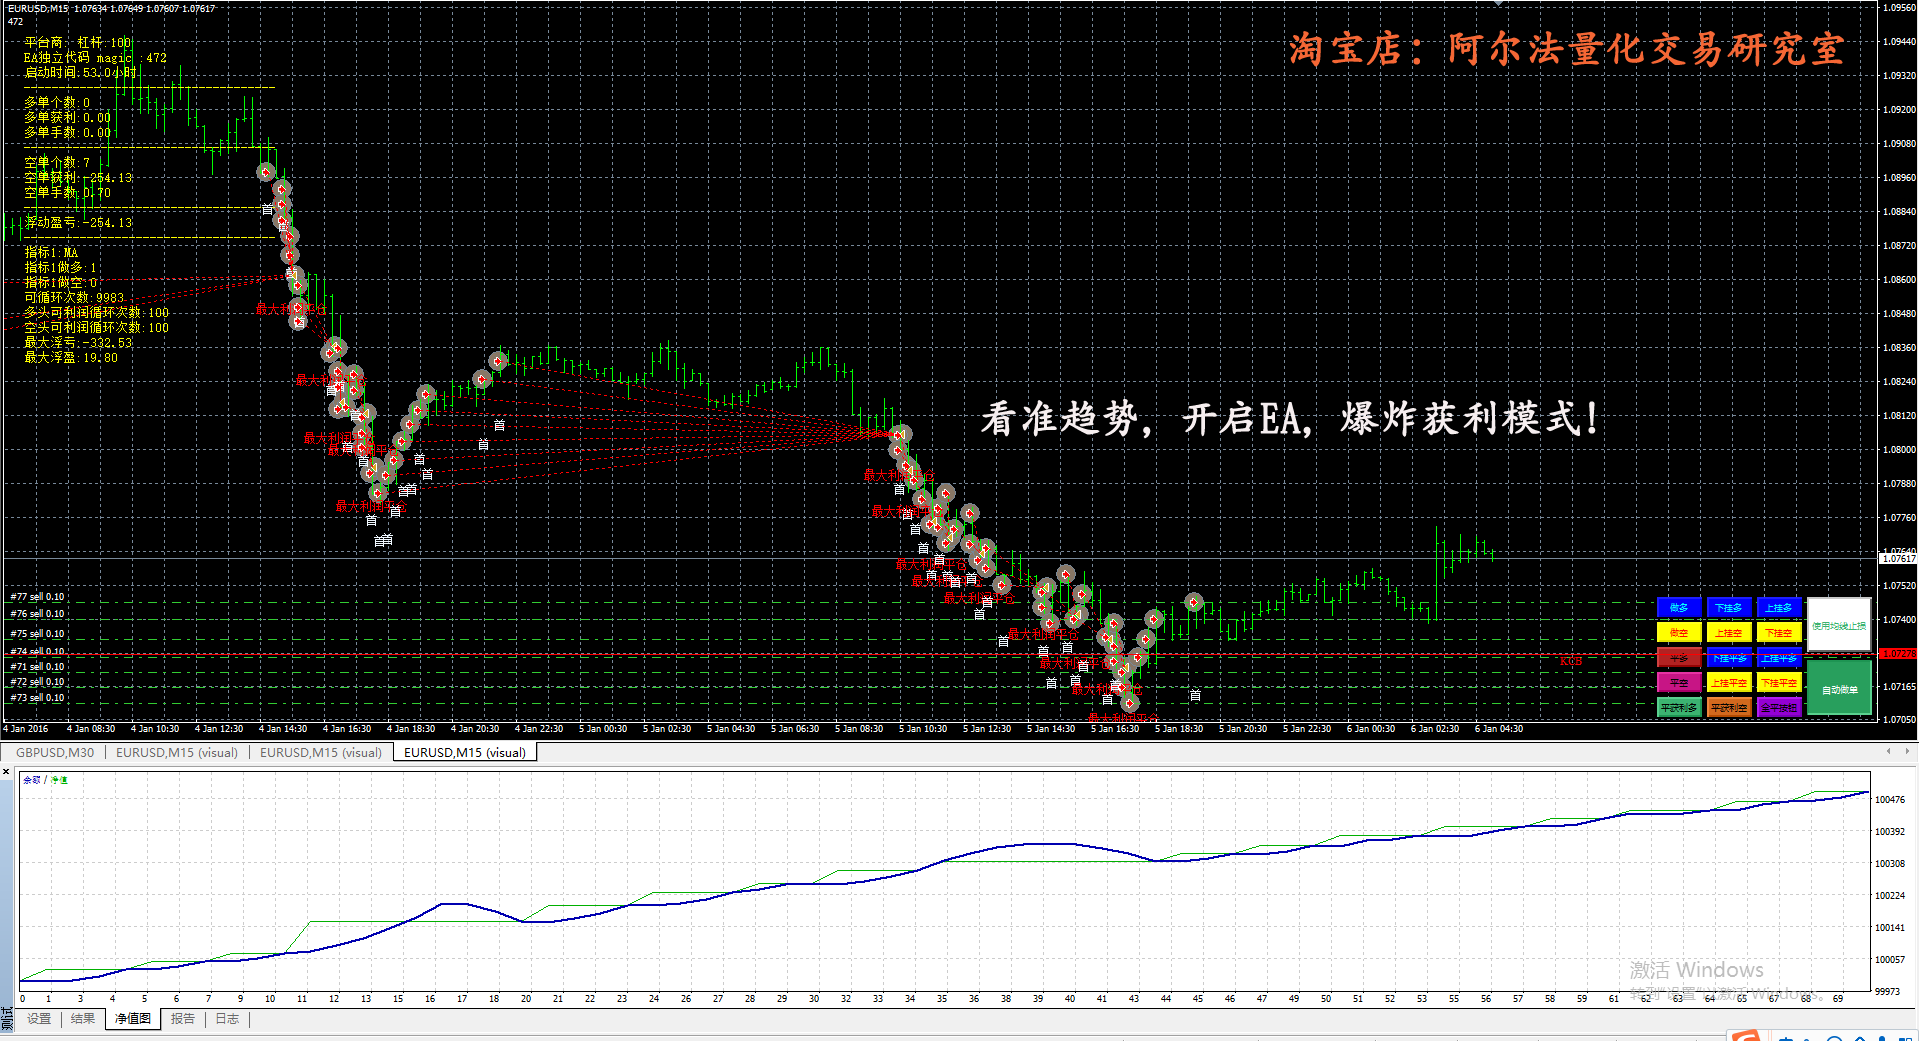Viewport: 1919px width, 1041px height.
Task: Click the EA独立代码 magic :472 line
Action: click(96, 58)
